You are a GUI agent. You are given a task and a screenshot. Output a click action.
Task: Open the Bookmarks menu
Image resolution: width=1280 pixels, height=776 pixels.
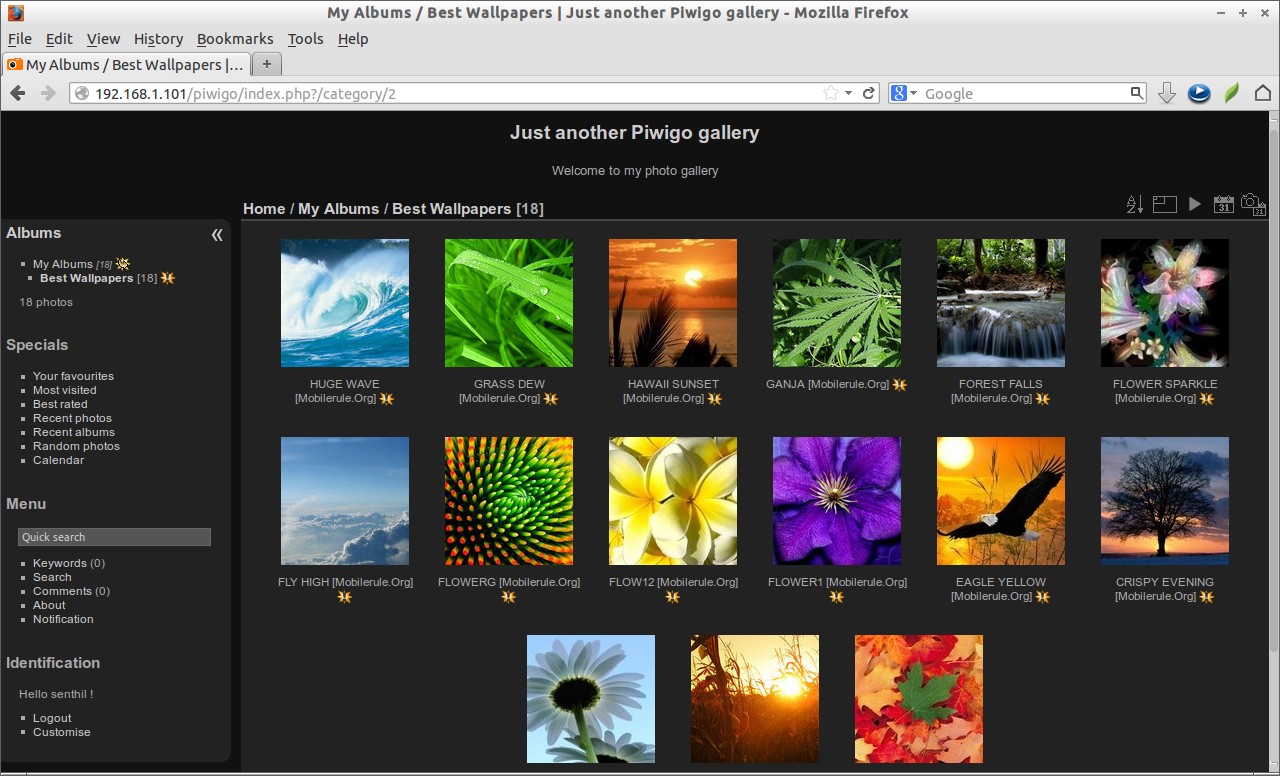tap(235, 39)
